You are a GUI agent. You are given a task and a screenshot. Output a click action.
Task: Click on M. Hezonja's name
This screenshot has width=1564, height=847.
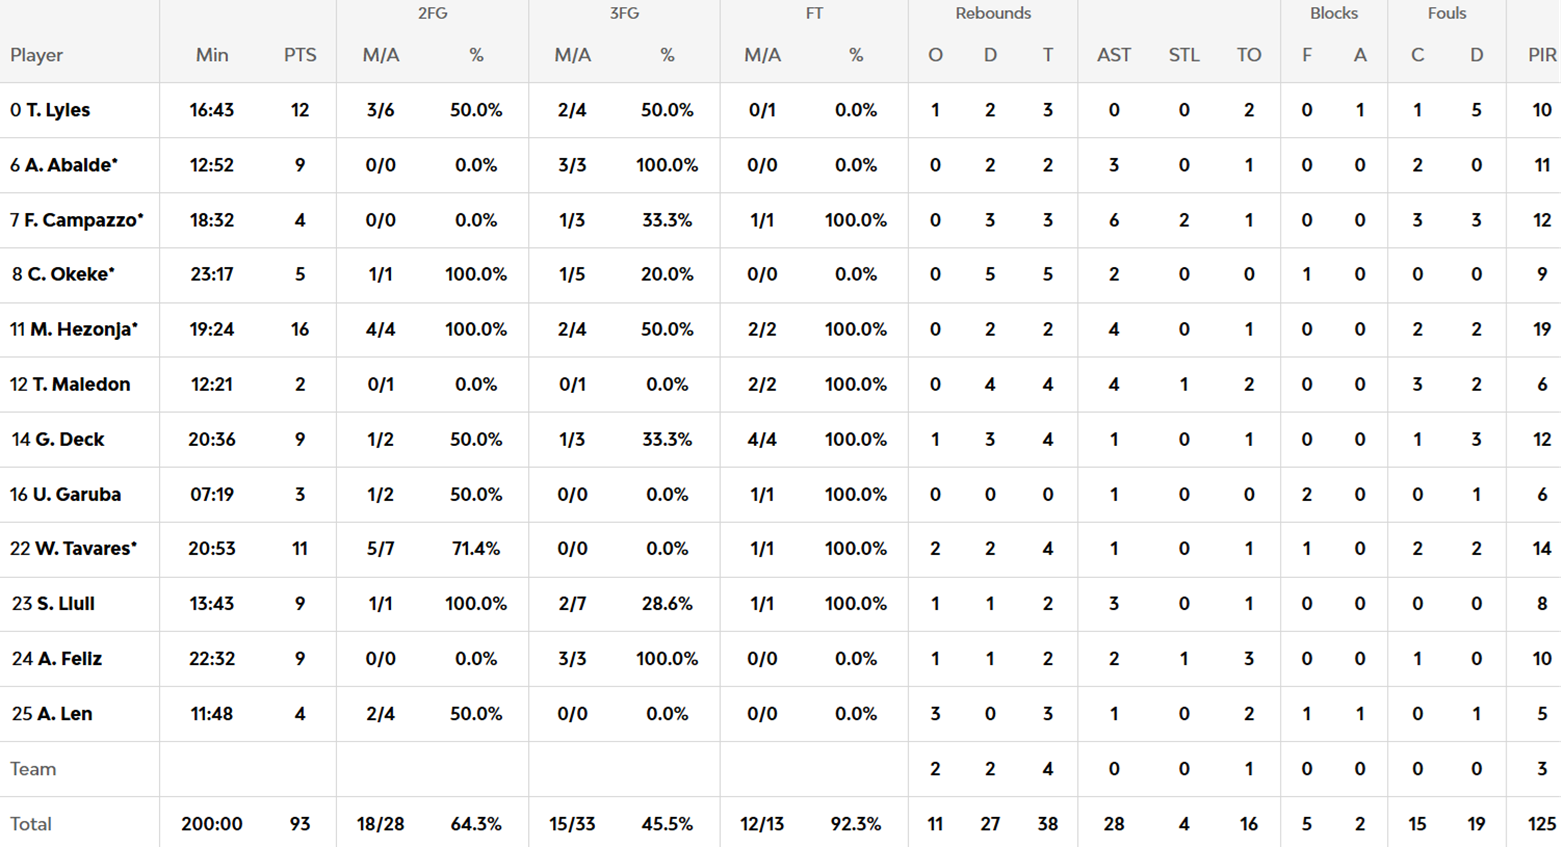(83, 329)
